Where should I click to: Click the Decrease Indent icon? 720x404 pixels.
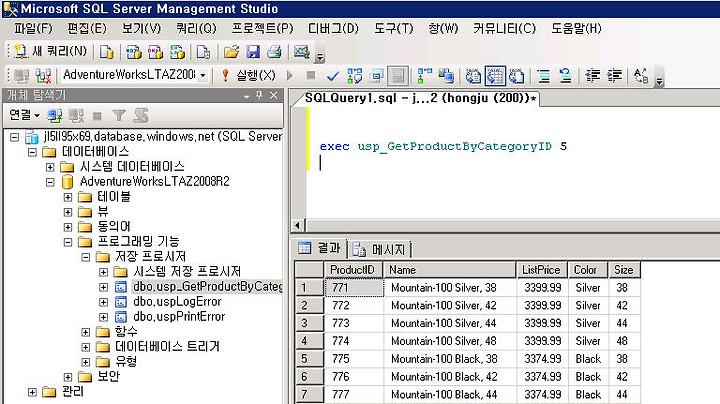[592, 76]
